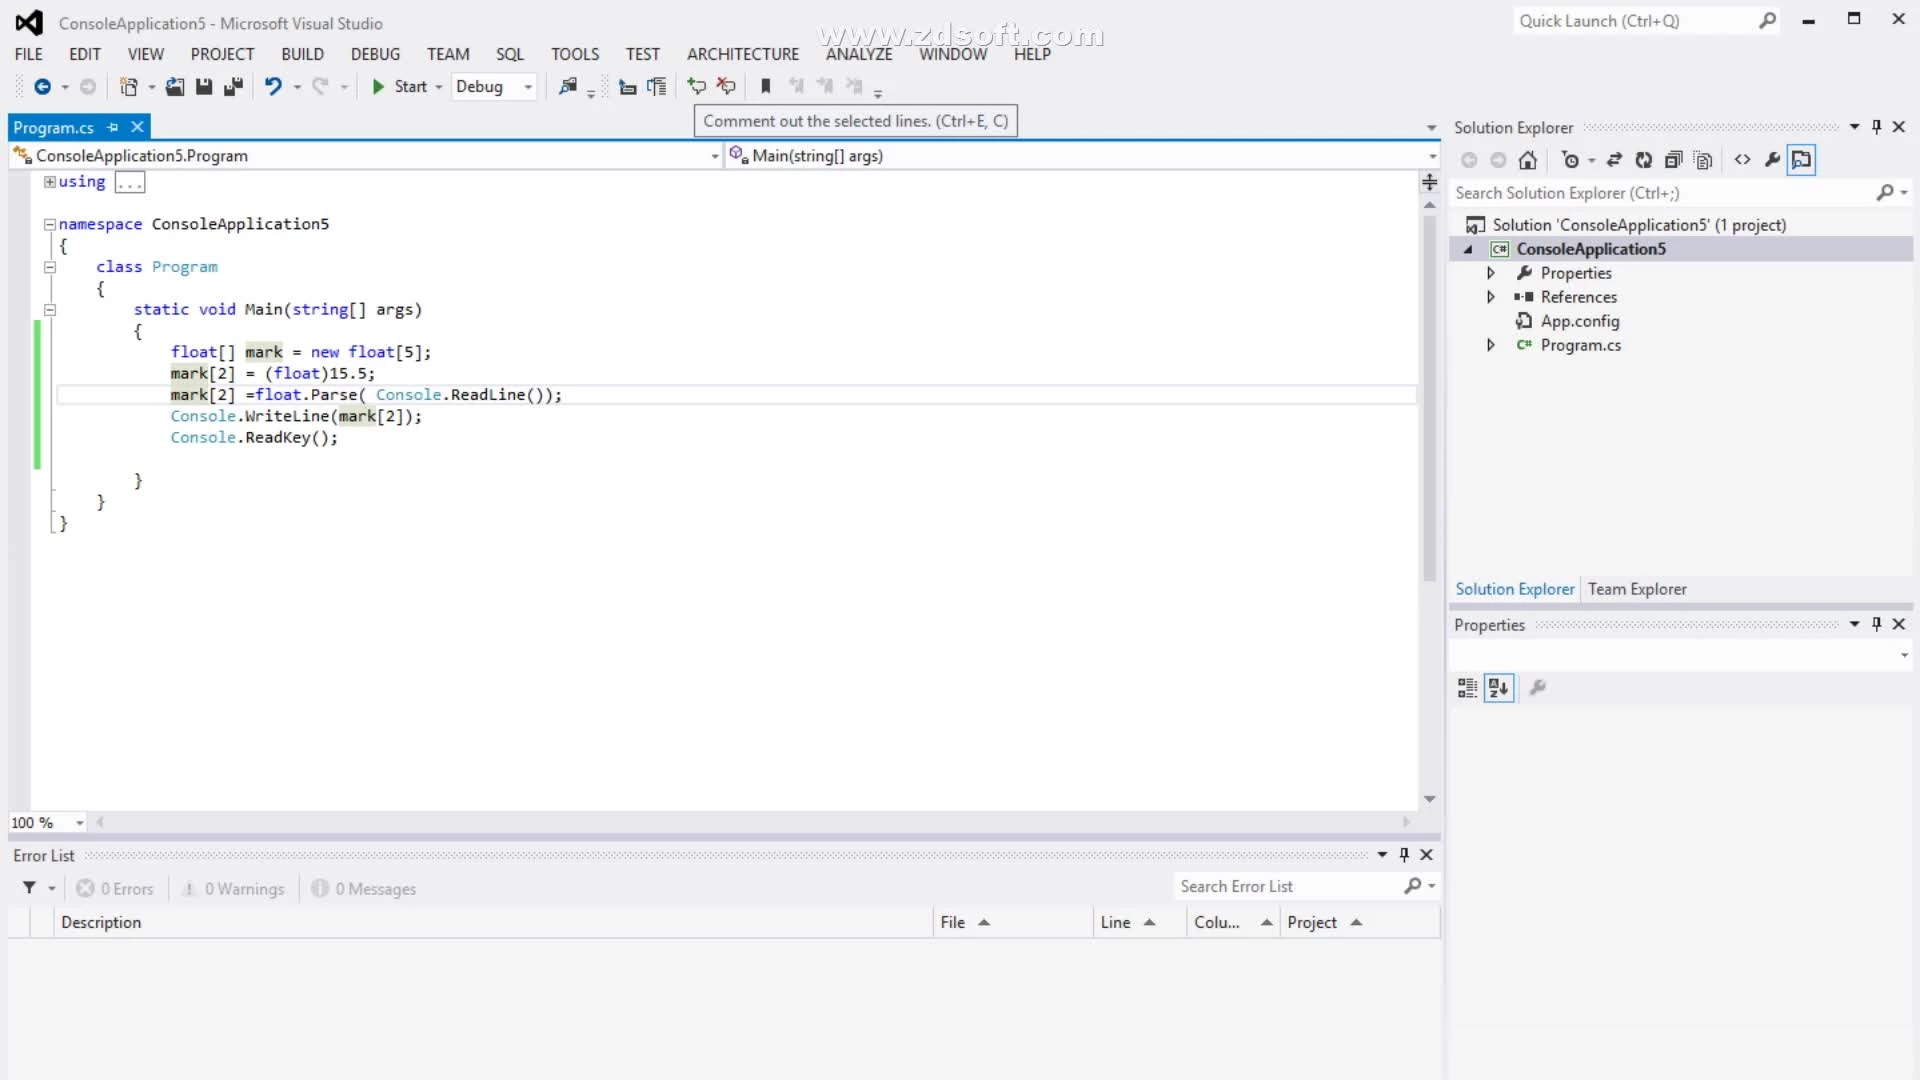
Task: Select Solution 'ConsoleApplication5' root node
Action: pyautogui.click(x=1639, y=225)
